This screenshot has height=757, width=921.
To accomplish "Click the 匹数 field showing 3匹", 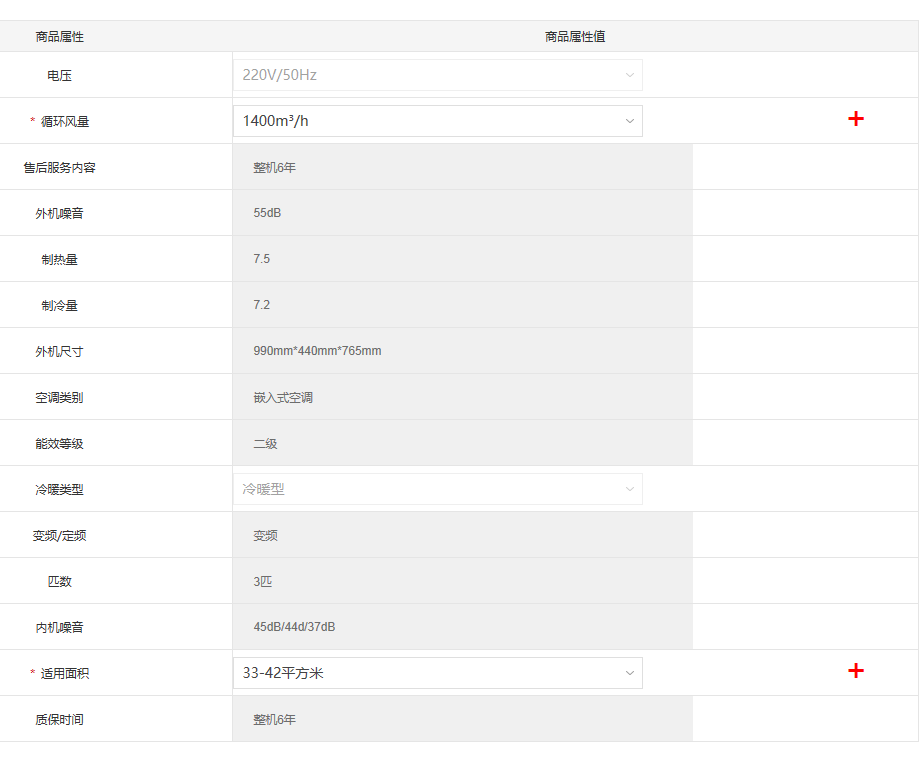I will point(462,581).
